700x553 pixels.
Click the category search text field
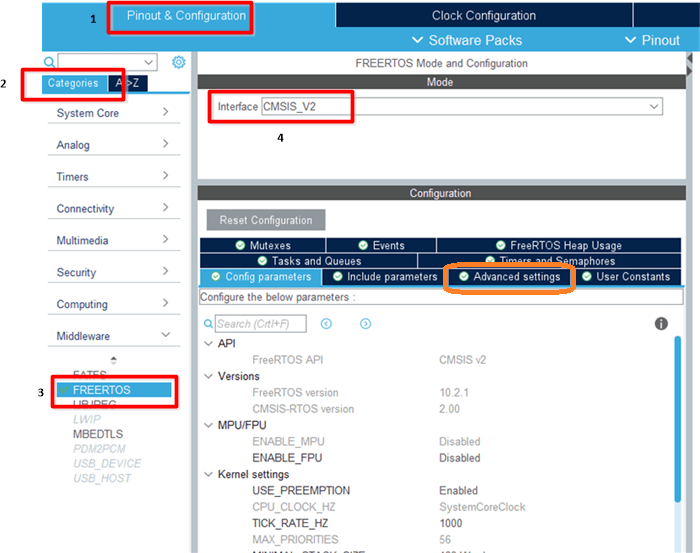pos(101,62)
